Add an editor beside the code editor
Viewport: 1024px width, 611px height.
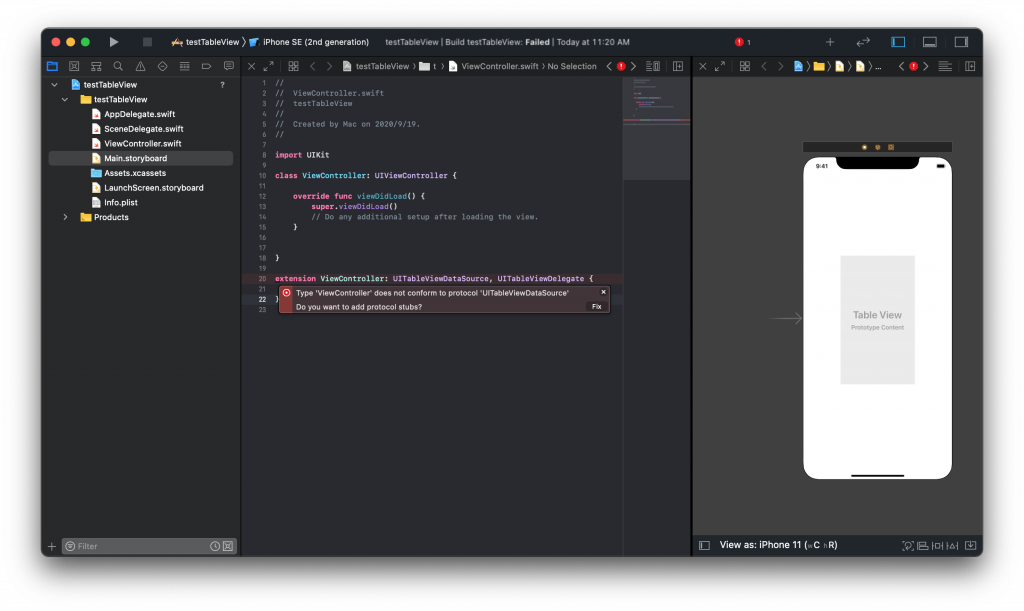[x=678, y=66]
